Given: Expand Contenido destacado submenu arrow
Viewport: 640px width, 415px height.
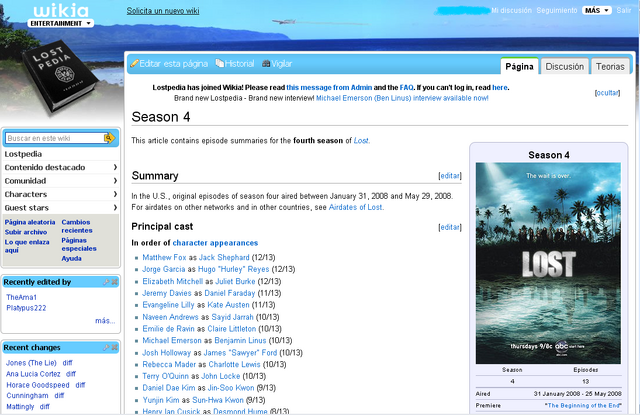Looking at the screenshot, I should click(115, 167).
